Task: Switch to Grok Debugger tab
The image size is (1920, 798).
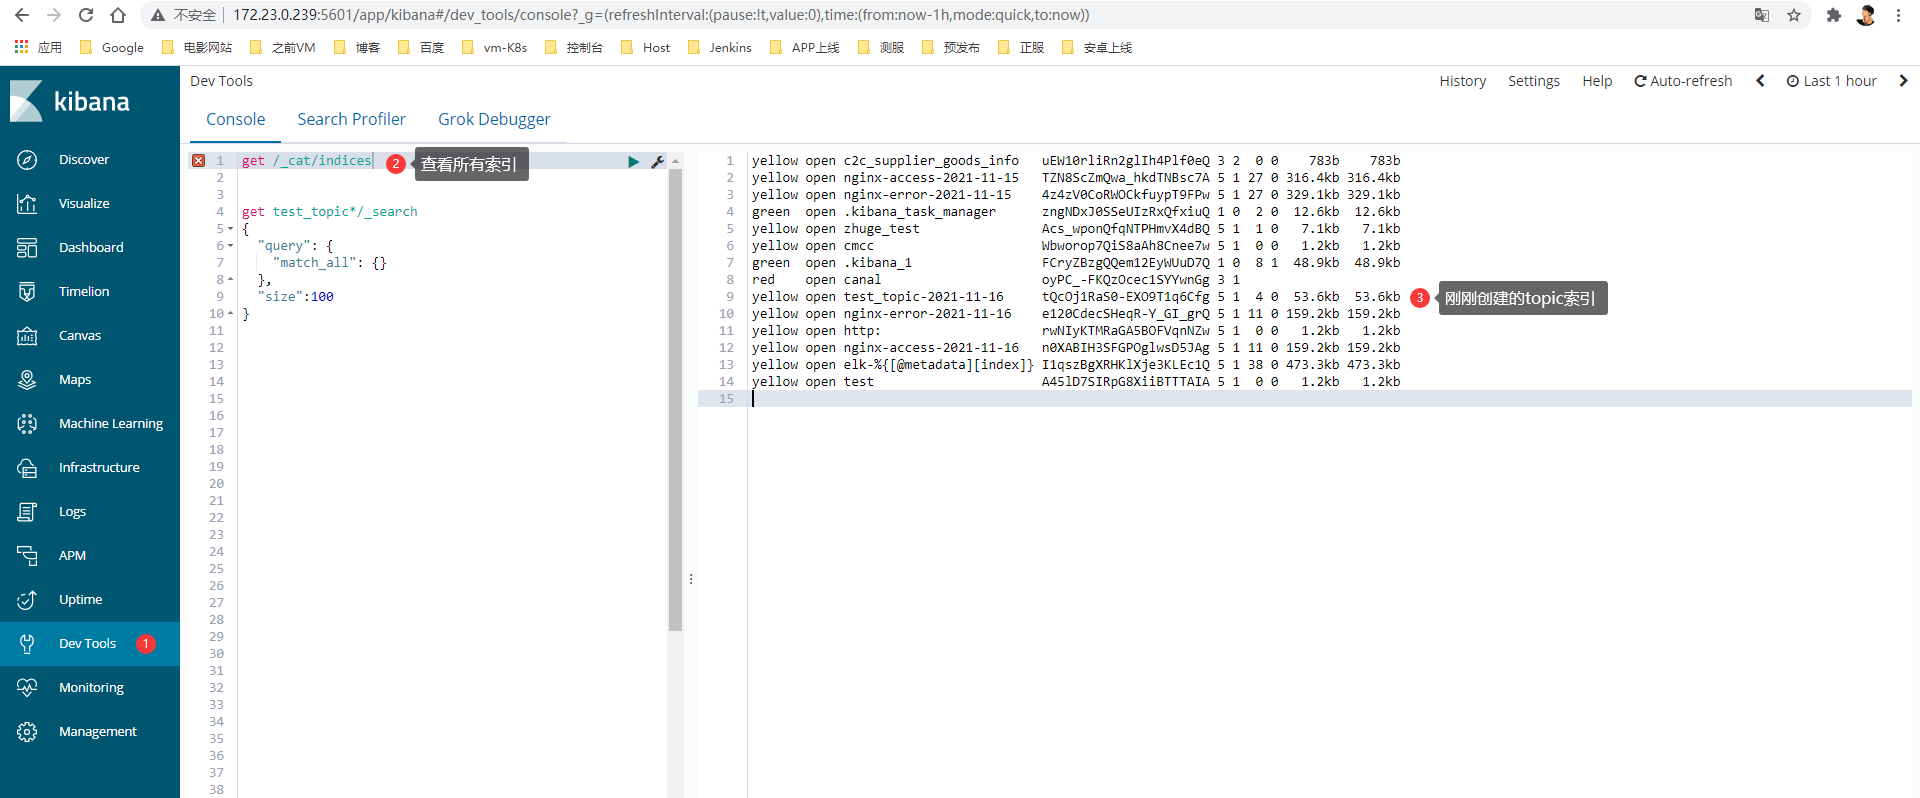Action: click(494, 119)
